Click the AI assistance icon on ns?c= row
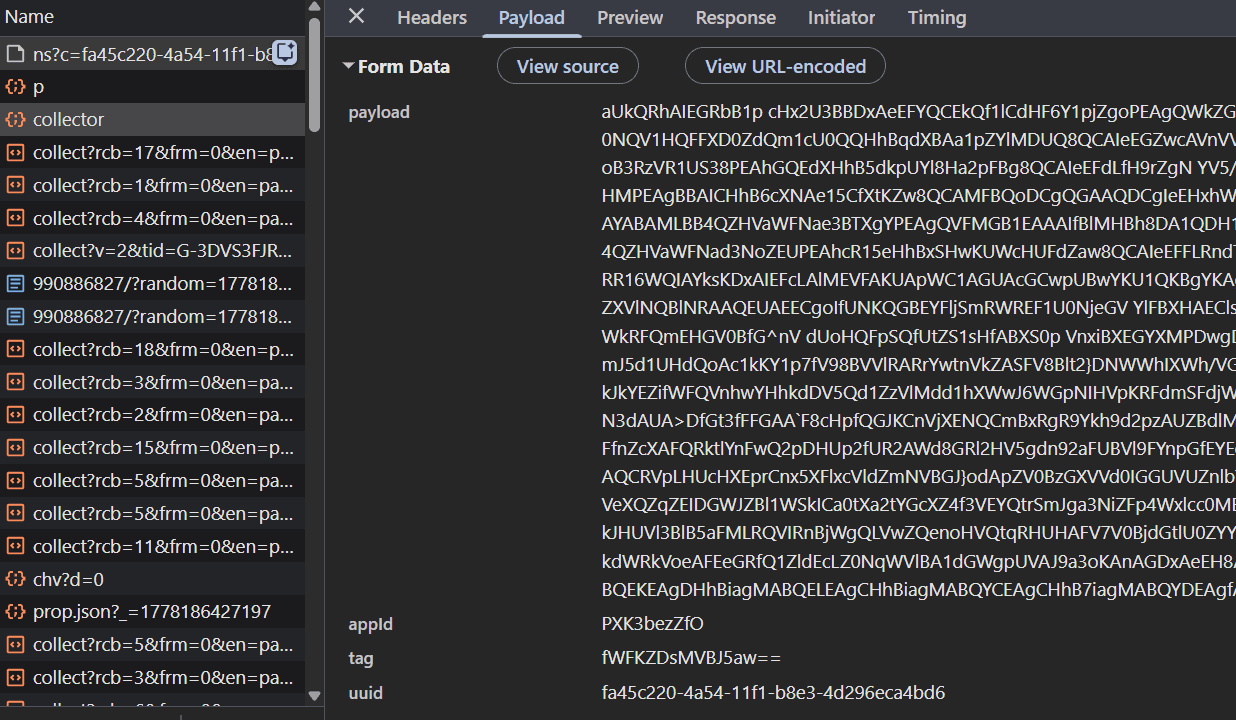1236x720 pixels. (x=285, y=53)
